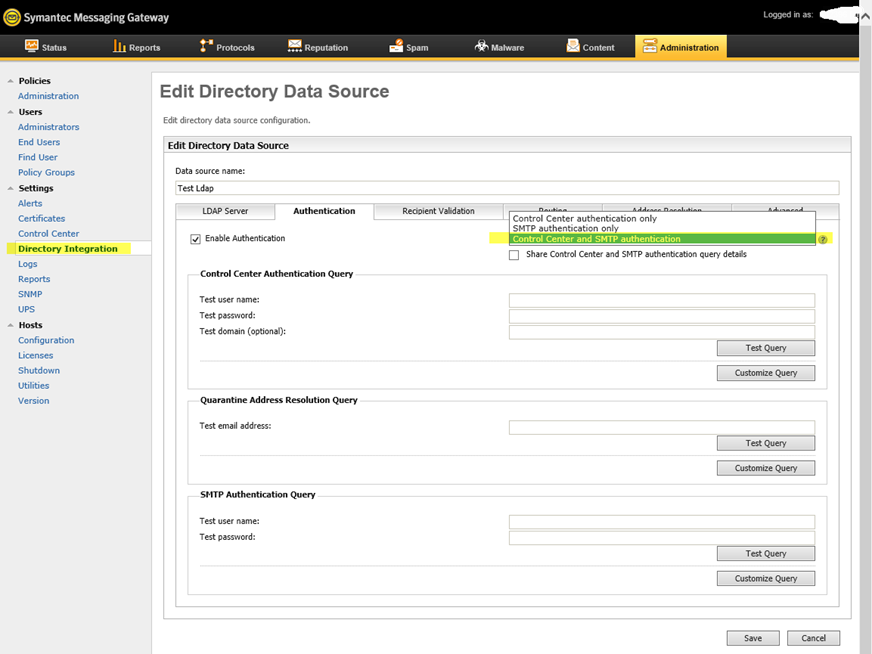The height and width of the screenshot is (654, 872).
Task: Click the Protocols network icon
Action: (x=206, y=46)
